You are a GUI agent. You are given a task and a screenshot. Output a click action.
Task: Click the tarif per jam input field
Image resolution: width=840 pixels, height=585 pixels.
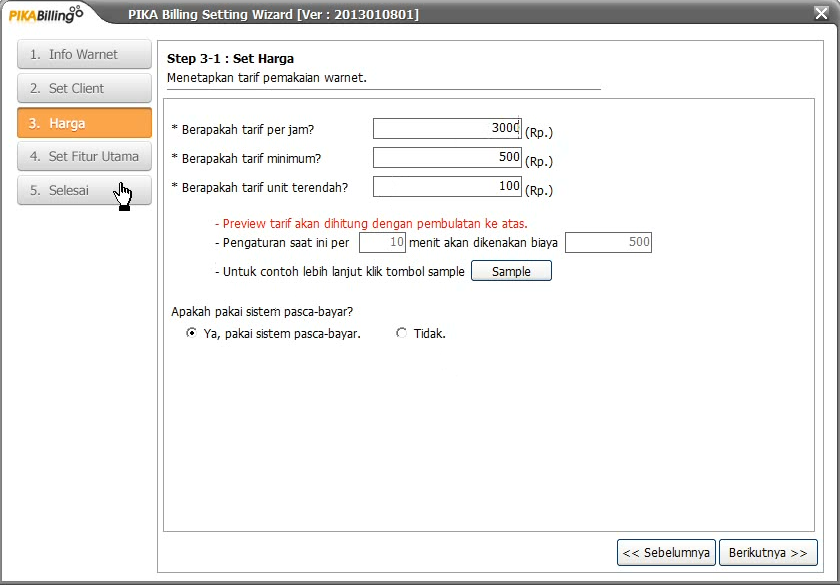(447, 128)
